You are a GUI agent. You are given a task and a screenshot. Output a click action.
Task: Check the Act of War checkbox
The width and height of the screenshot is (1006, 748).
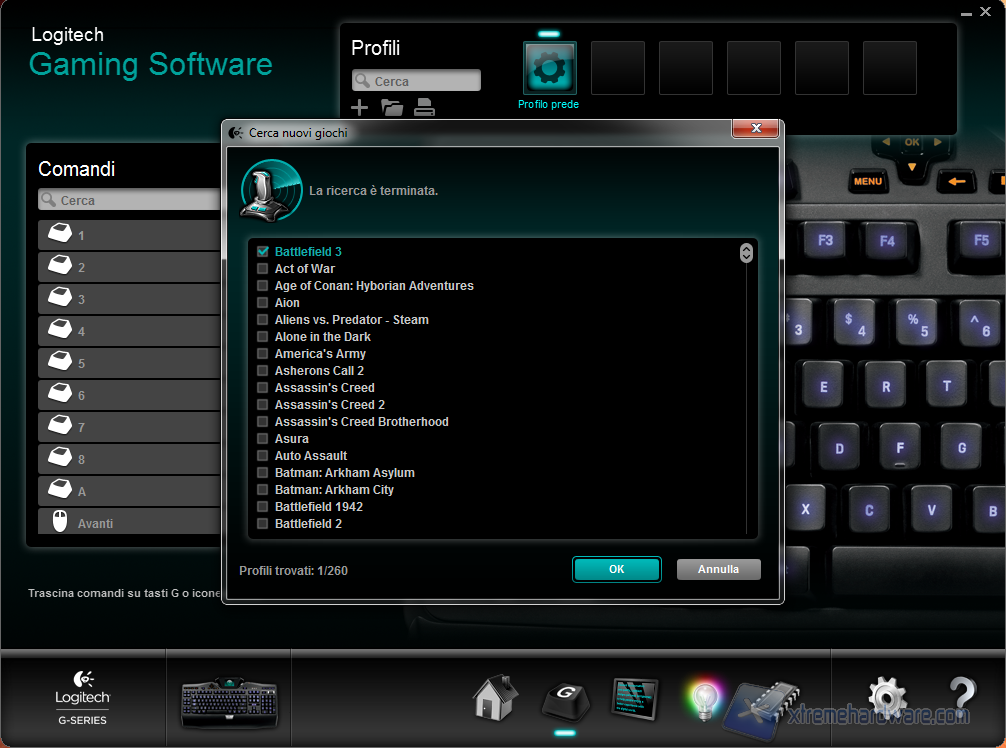[x=263, y=269]
